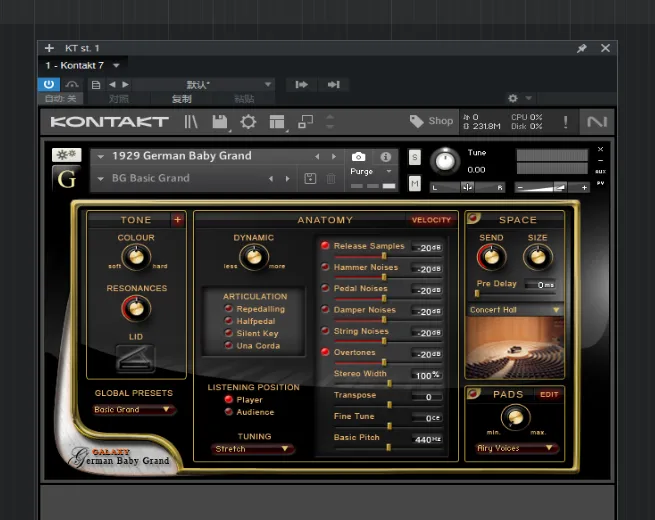The height and width of the screenshot is (520, 655).
Task: Delete the snapshot with trash icon
Action: [331, 178]
